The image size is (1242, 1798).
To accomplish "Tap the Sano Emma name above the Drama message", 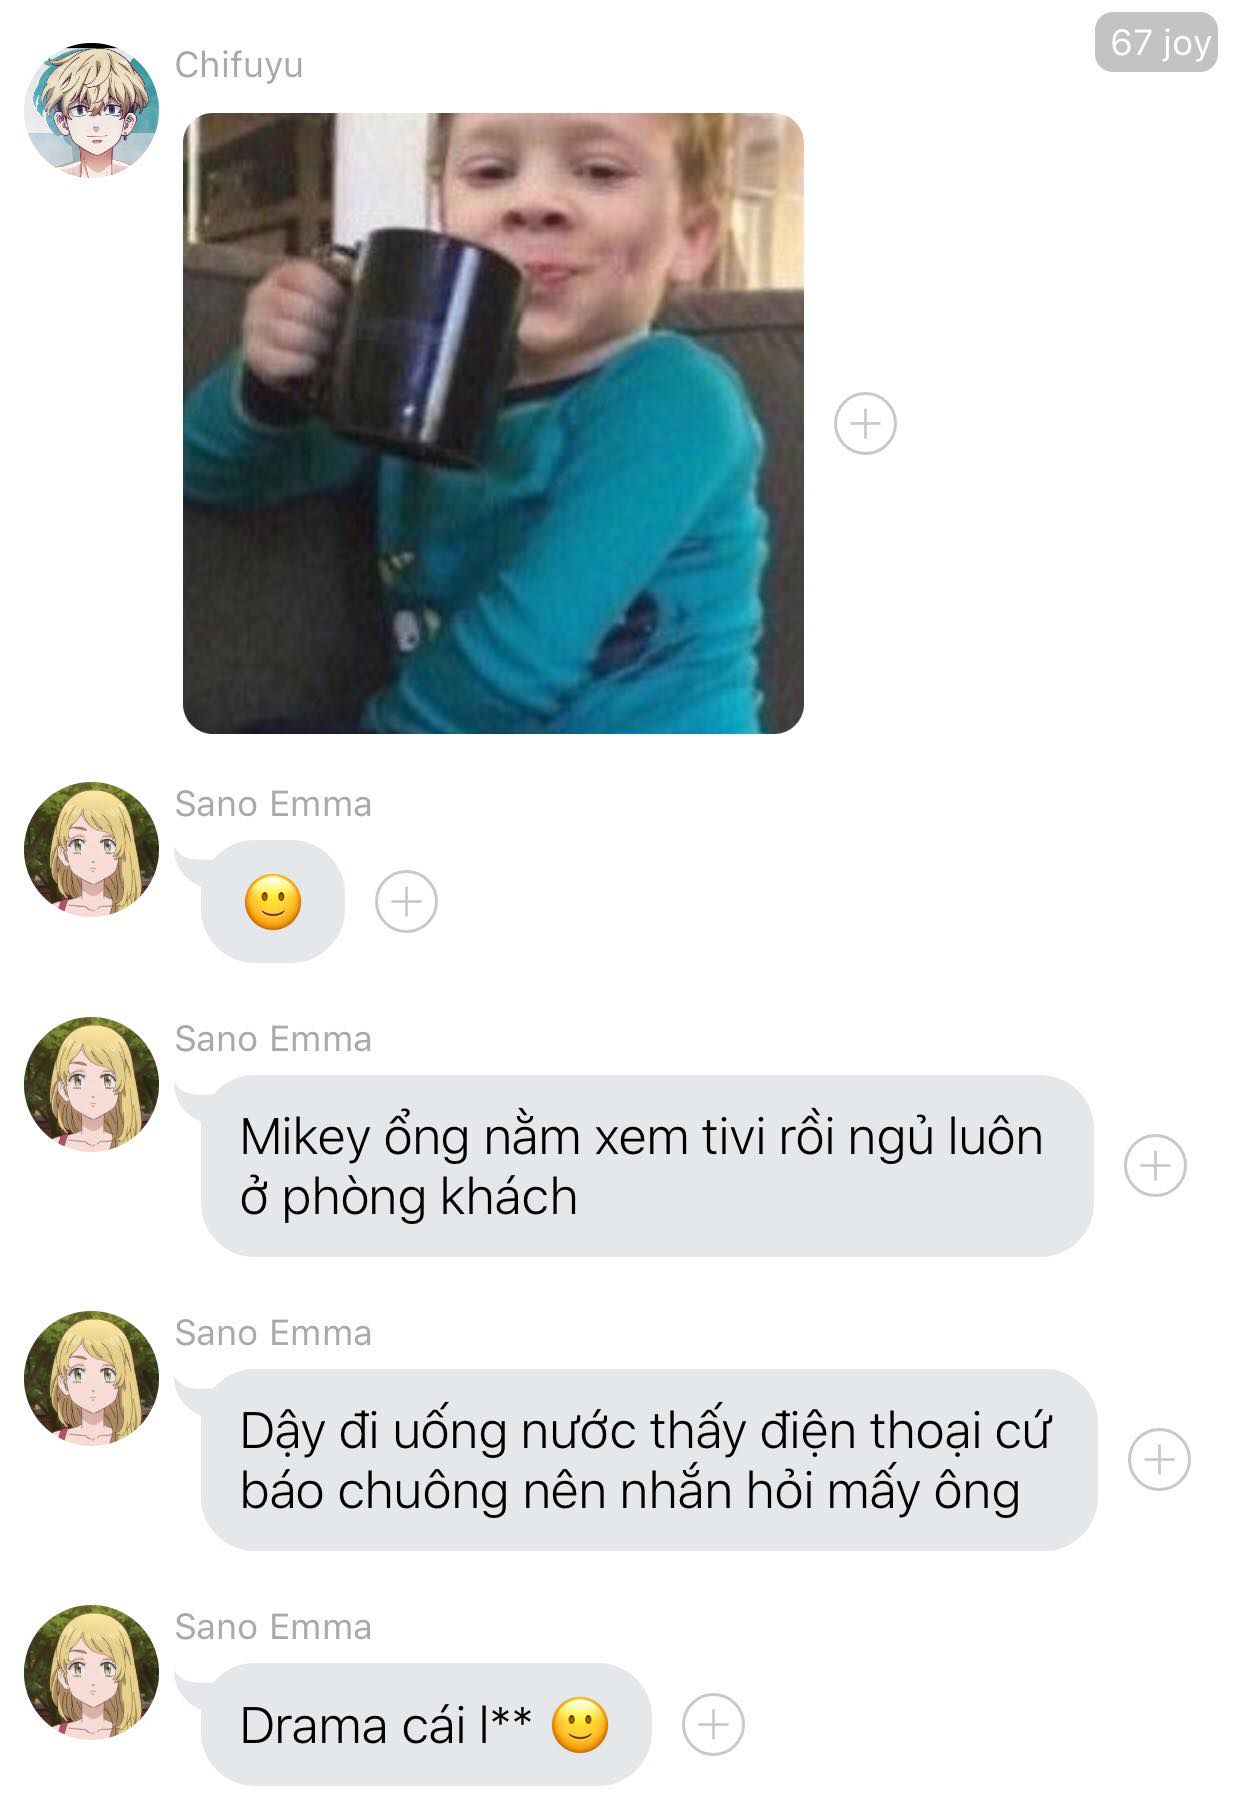I will [273, 1627].
